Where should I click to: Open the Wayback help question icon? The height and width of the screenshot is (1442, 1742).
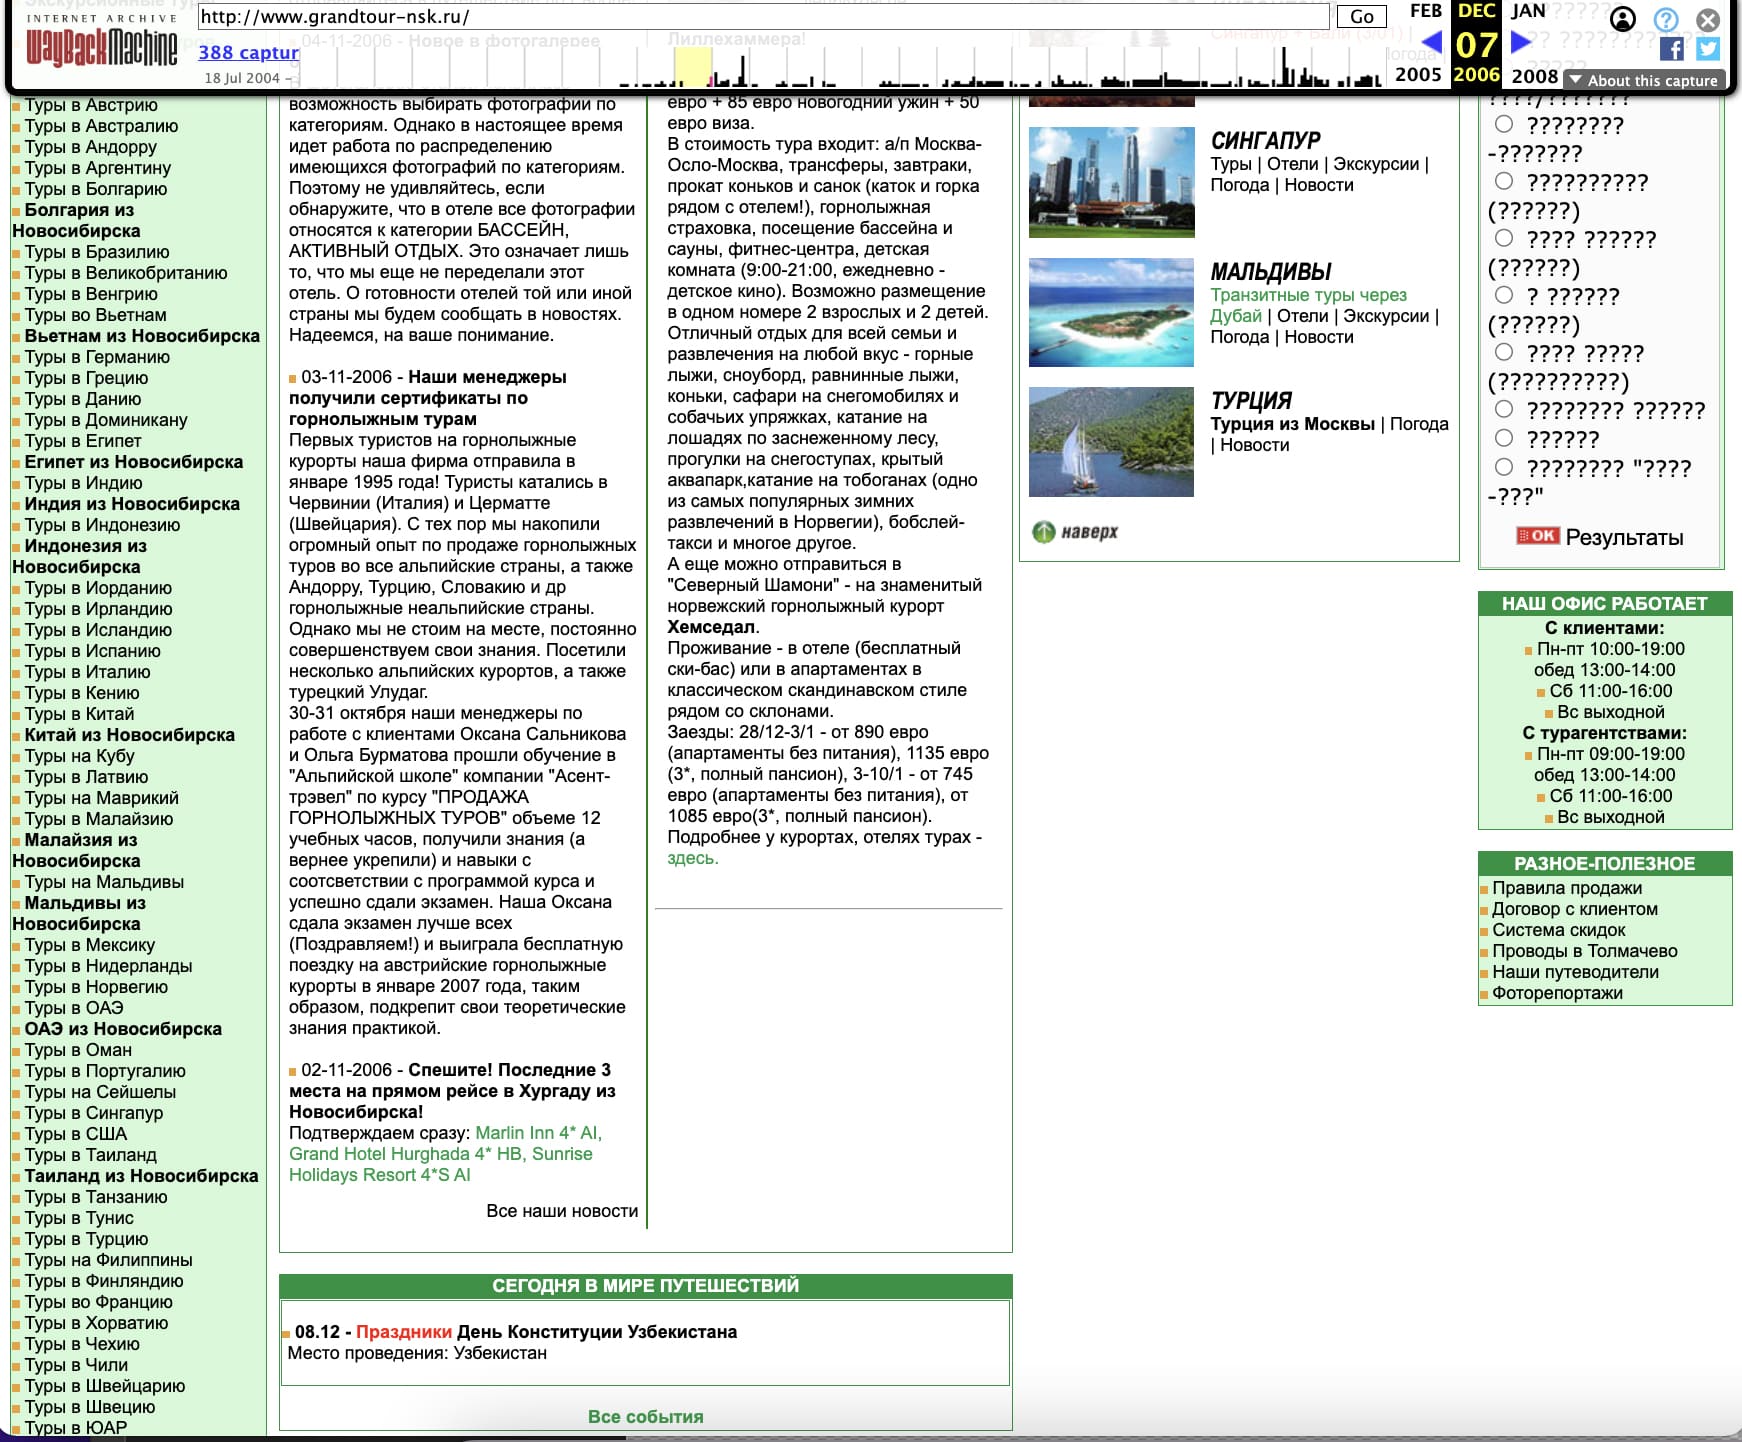(x=1666, y=19)
